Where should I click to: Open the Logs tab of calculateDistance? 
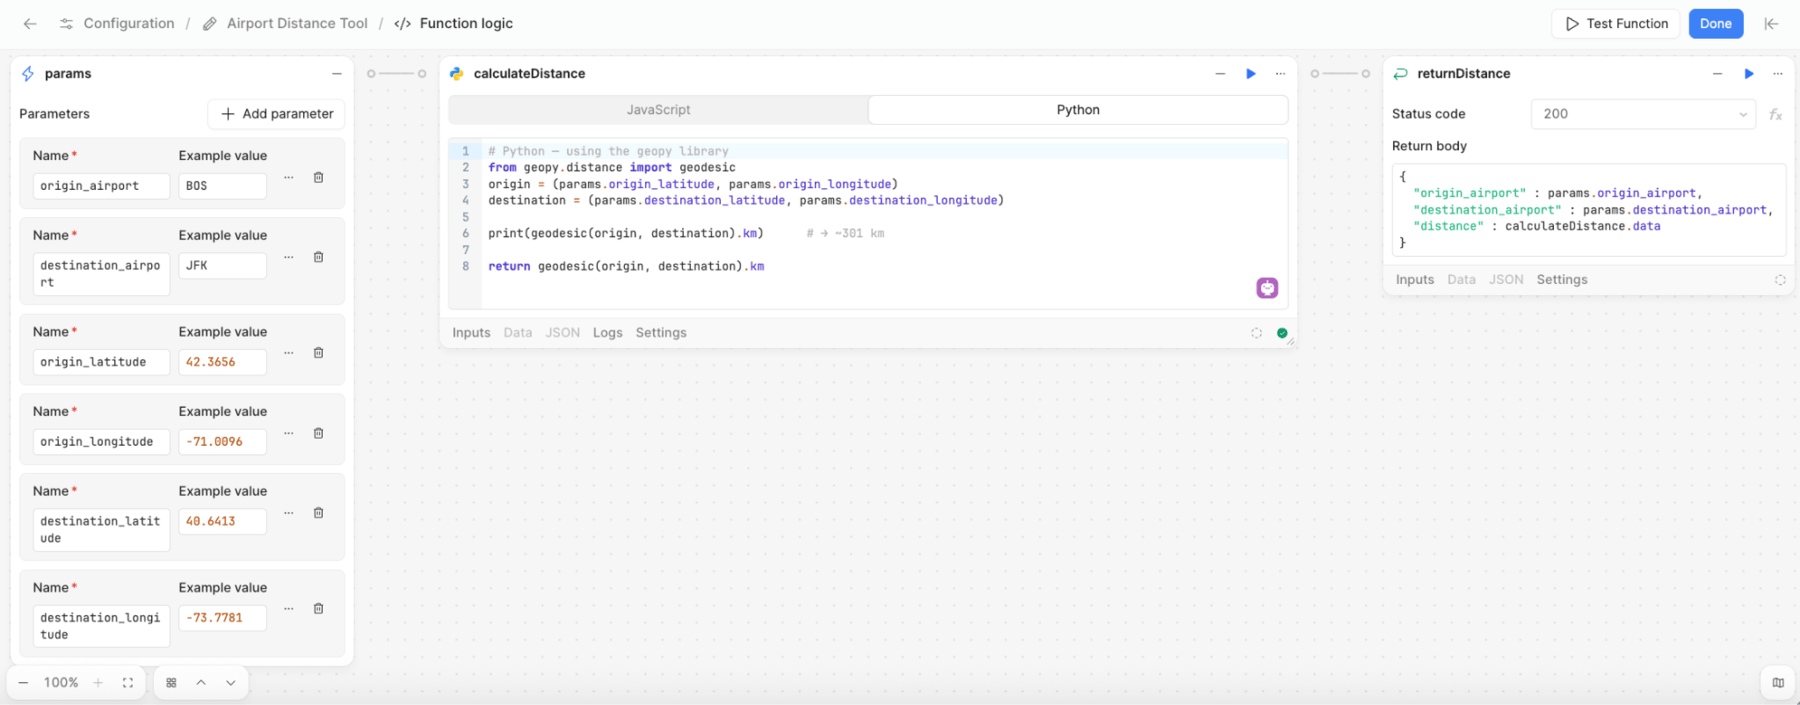(x=607, y=333)
